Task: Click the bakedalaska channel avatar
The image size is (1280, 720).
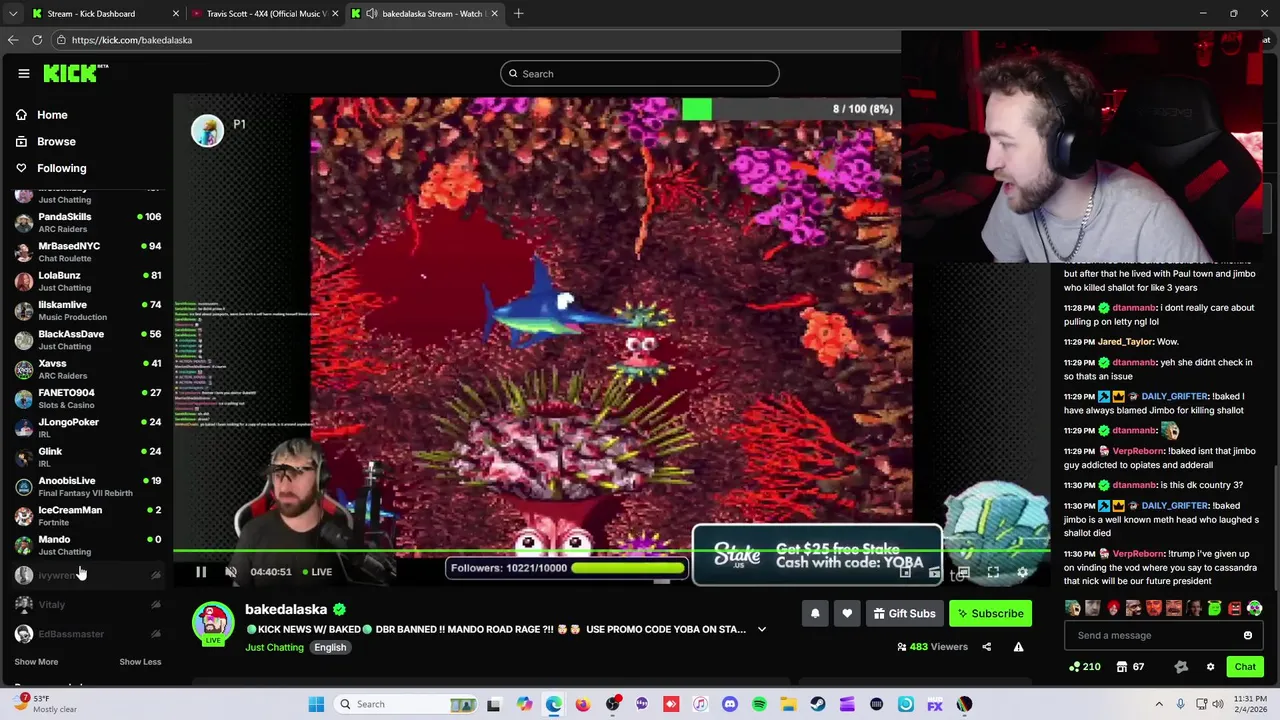Action: click(x=212, y=622)
